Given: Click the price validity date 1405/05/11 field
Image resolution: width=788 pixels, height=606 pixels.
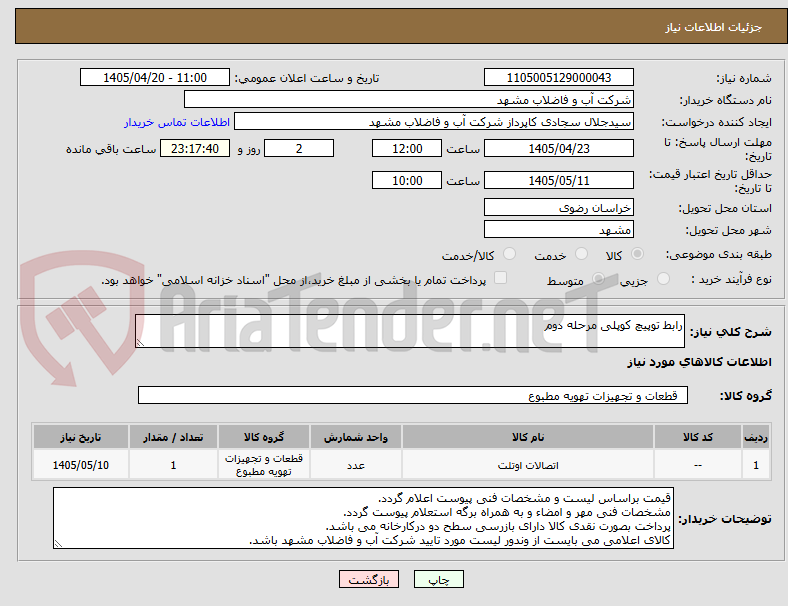Looking at the screenshot, I should point(558,180).
